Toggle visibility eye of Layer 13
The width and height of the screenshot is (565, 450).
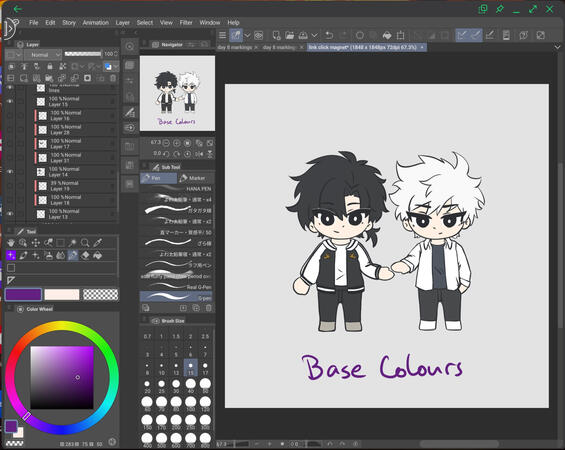(x=10, y=214)
